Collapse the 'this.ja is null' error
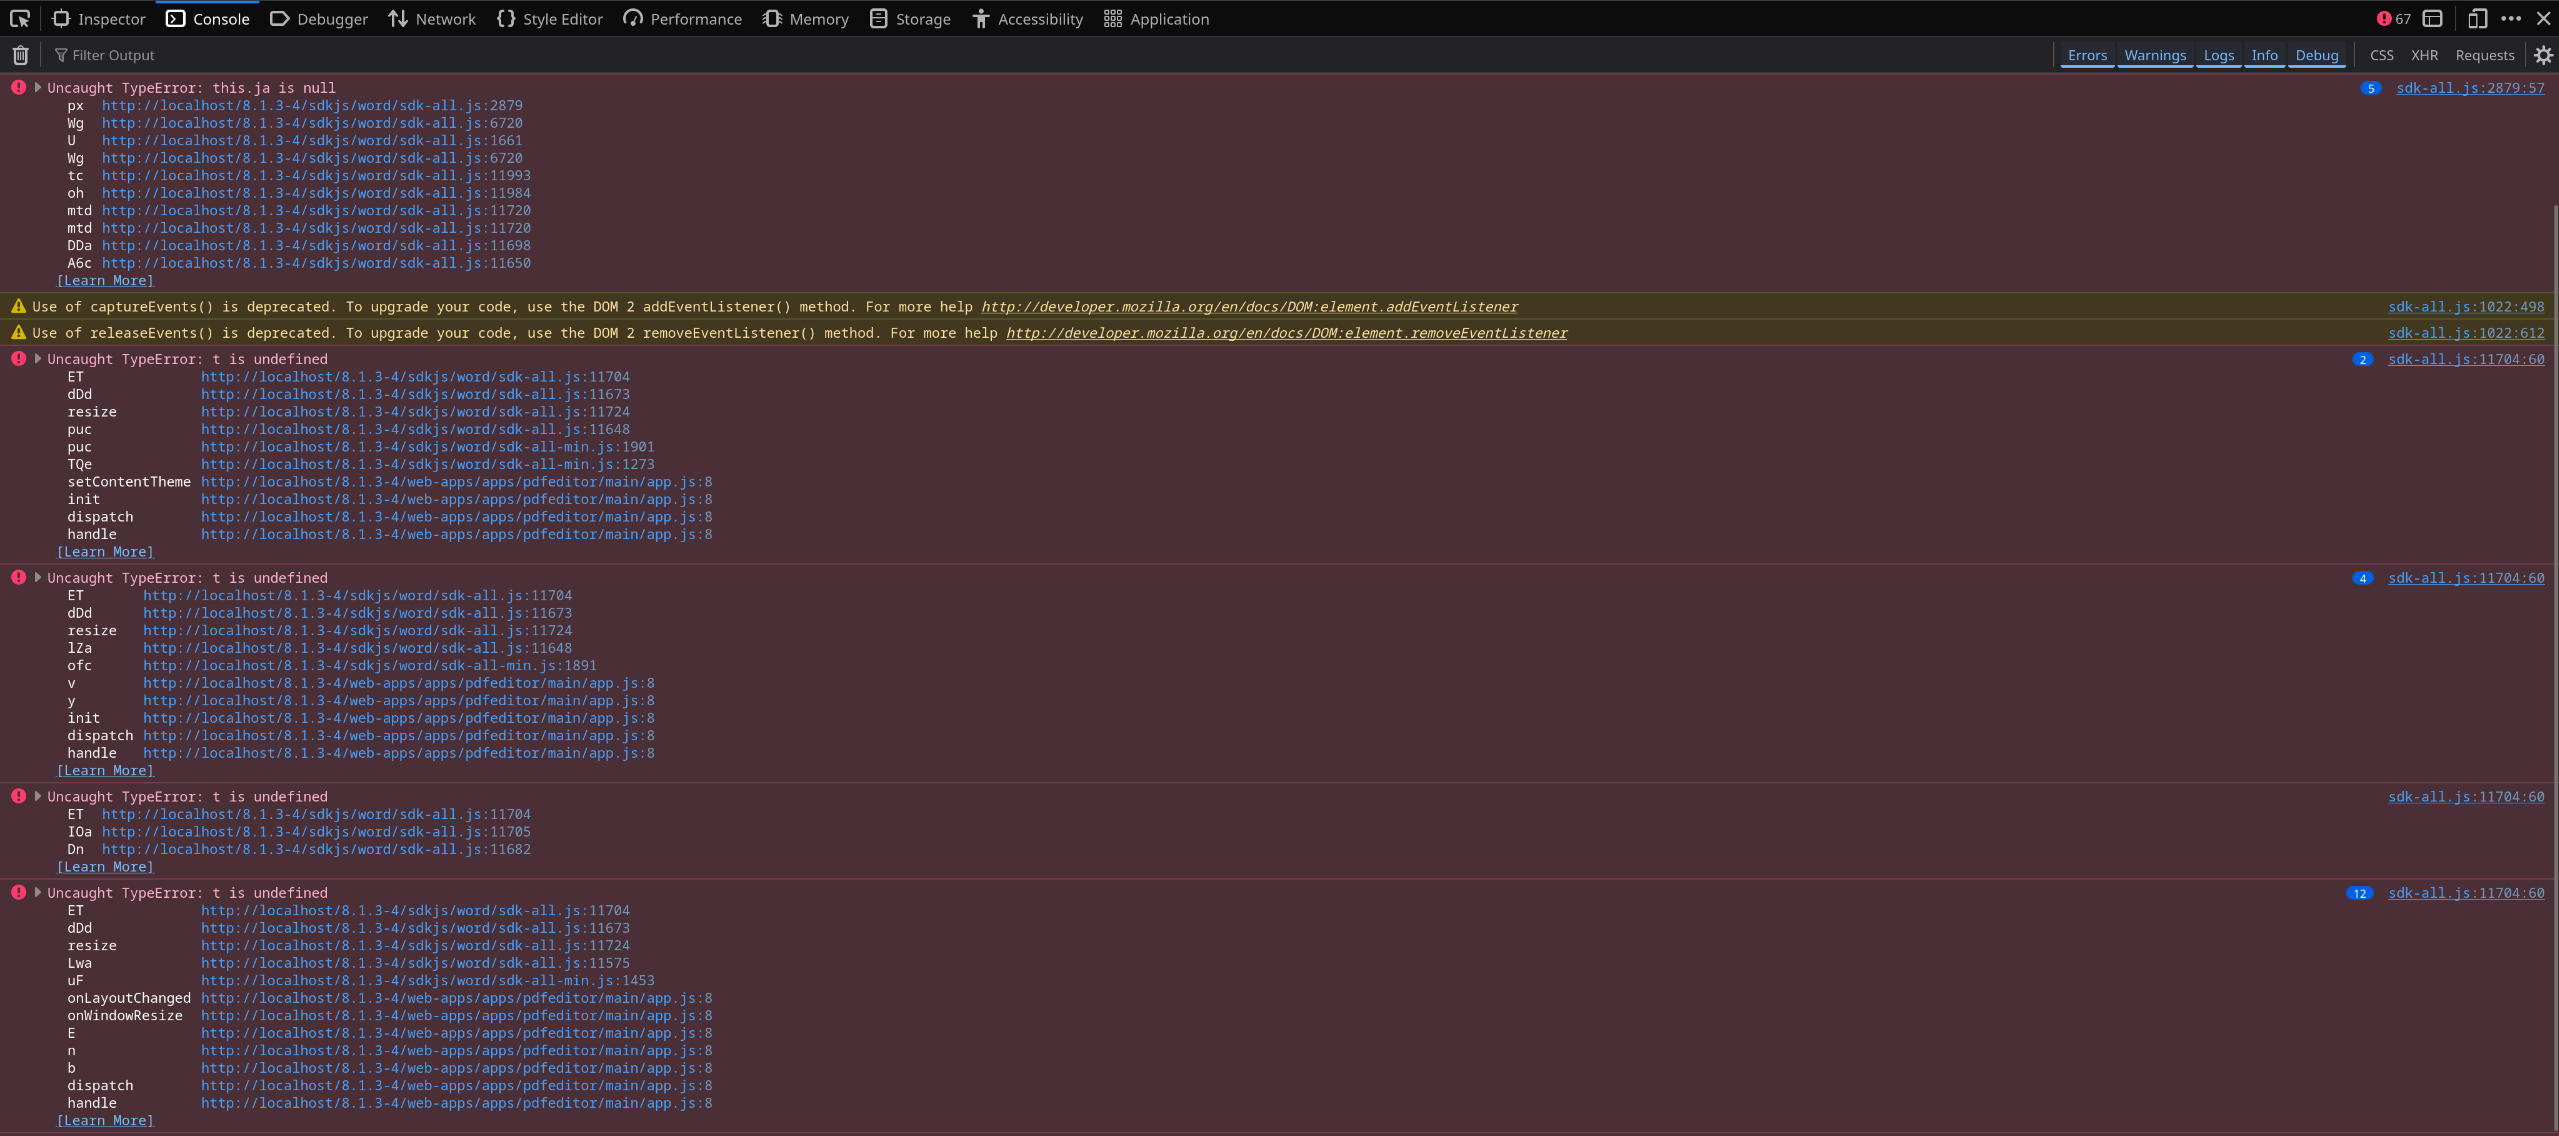The height and width of the screenshot is (1136, 2559). click(38, 88)
